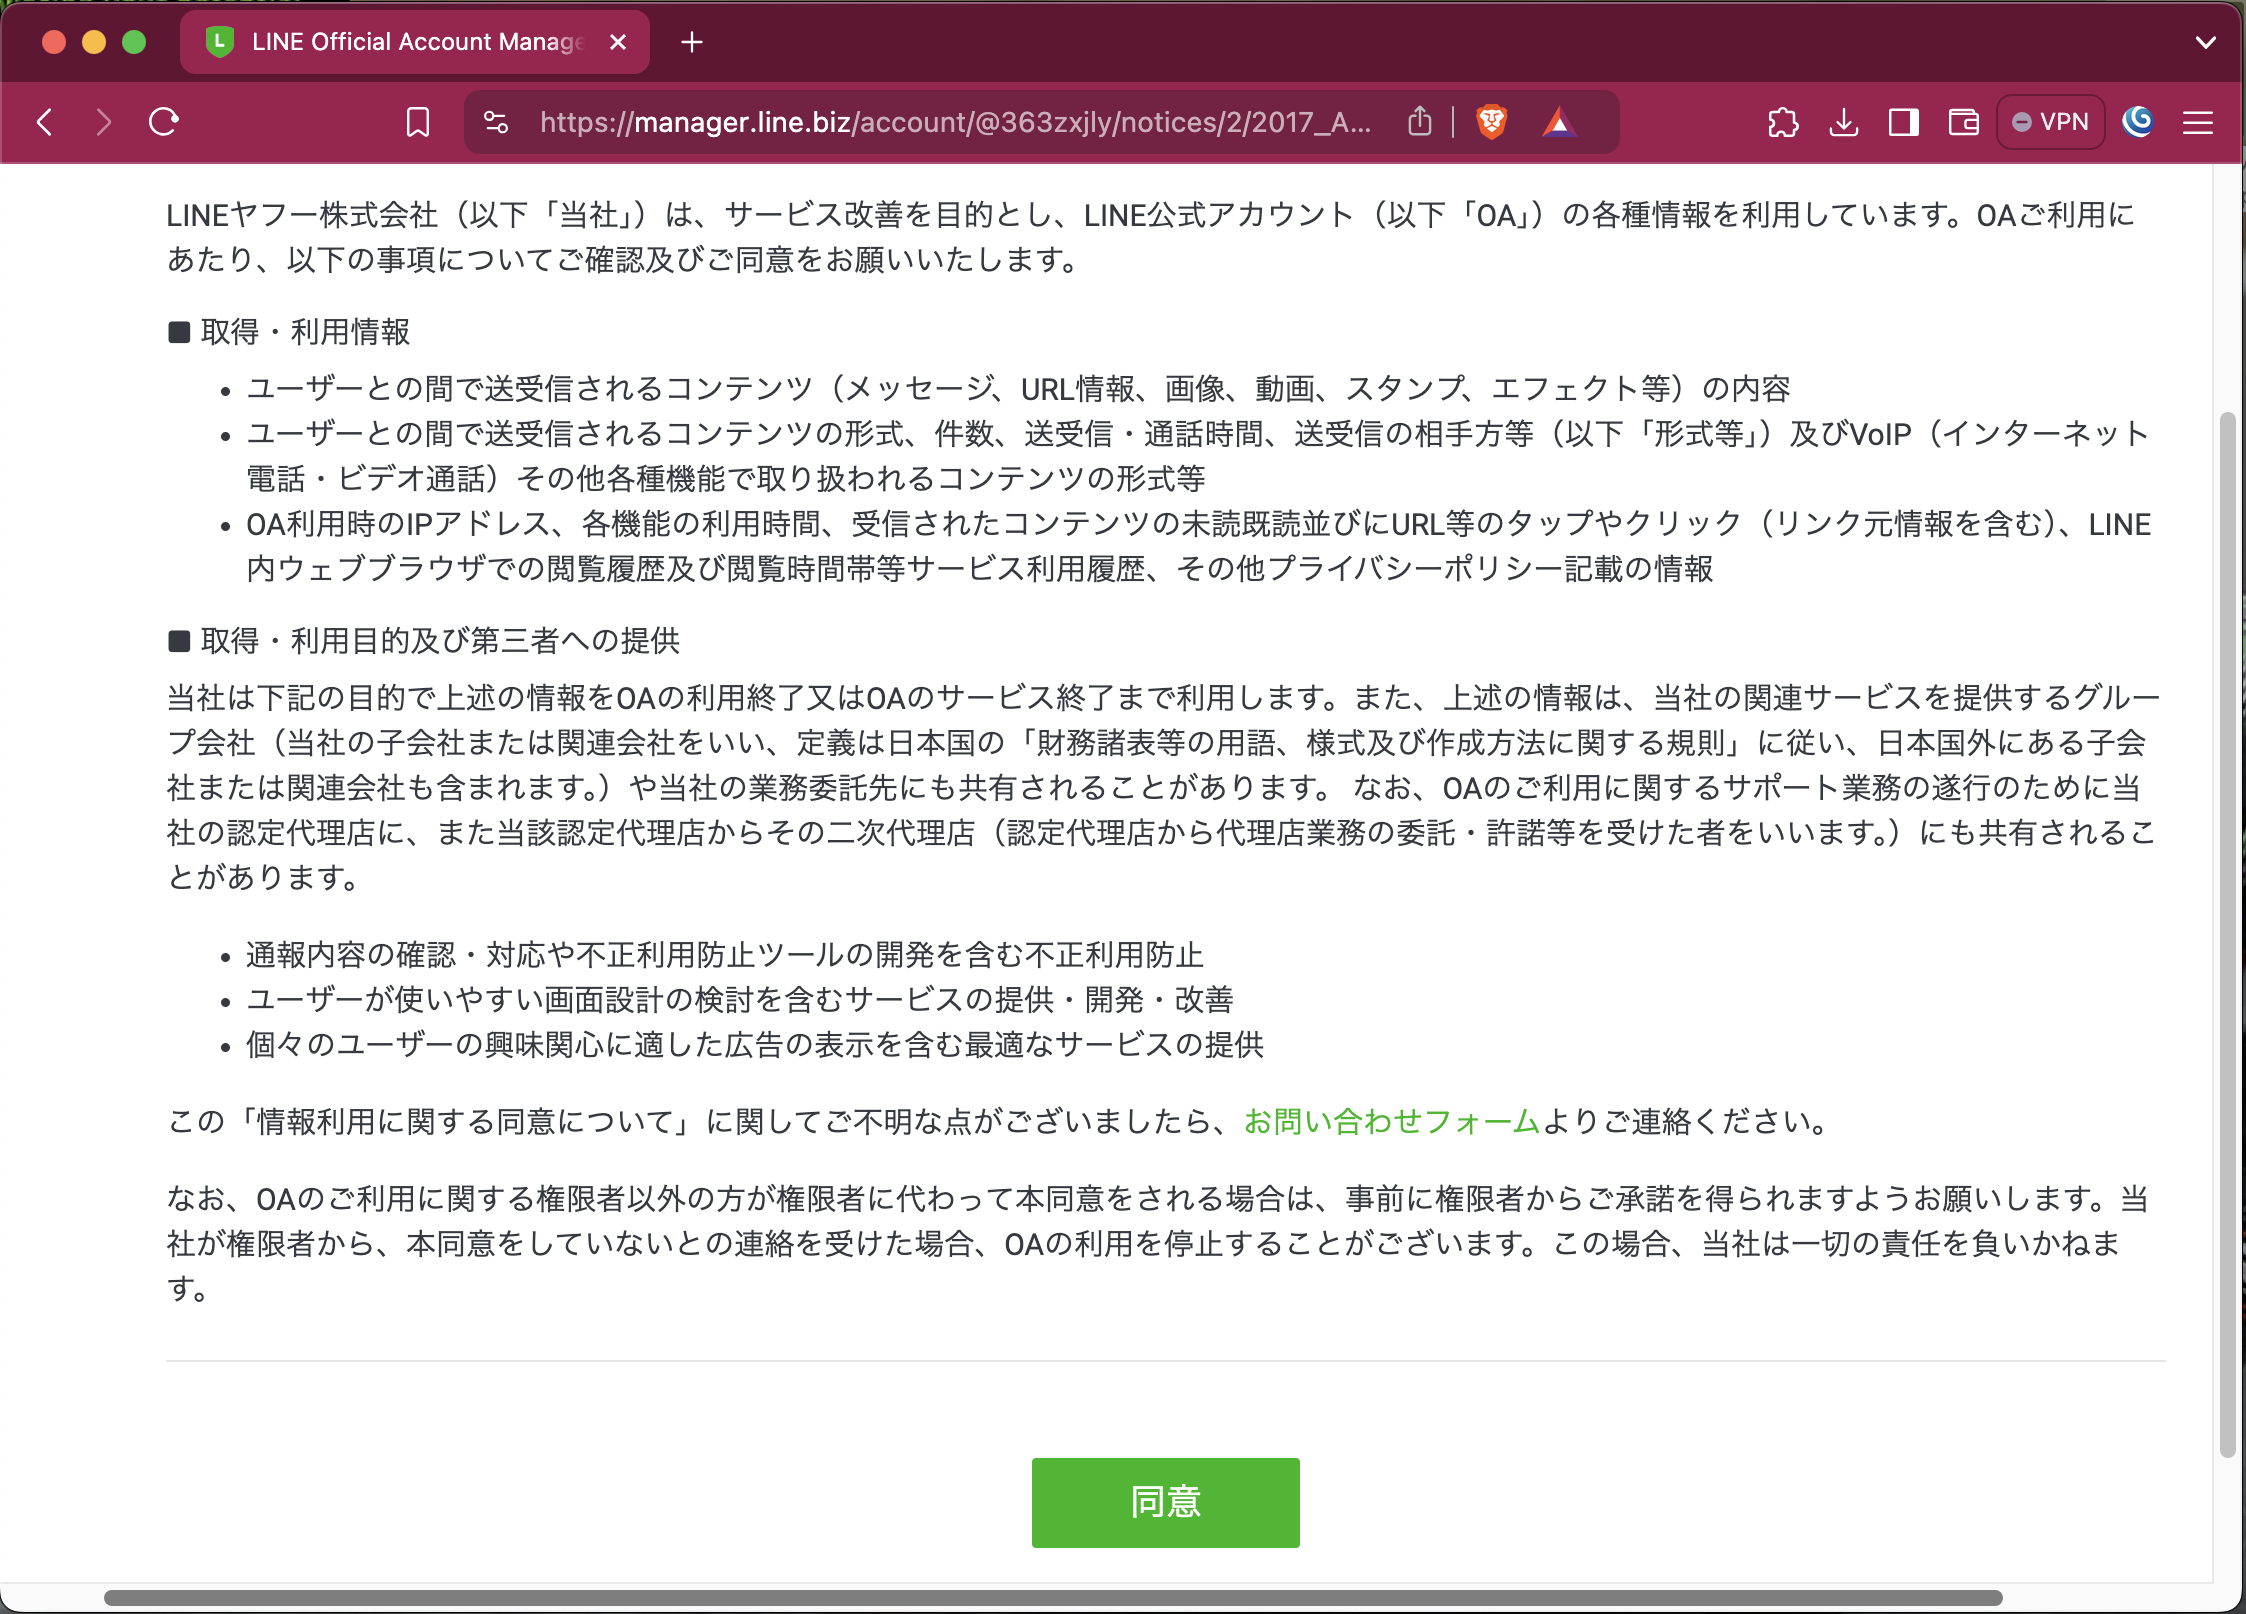Bookmark this page with bookmark icon
This screenshot has height=1614, width=2246.
coord(418,122)
